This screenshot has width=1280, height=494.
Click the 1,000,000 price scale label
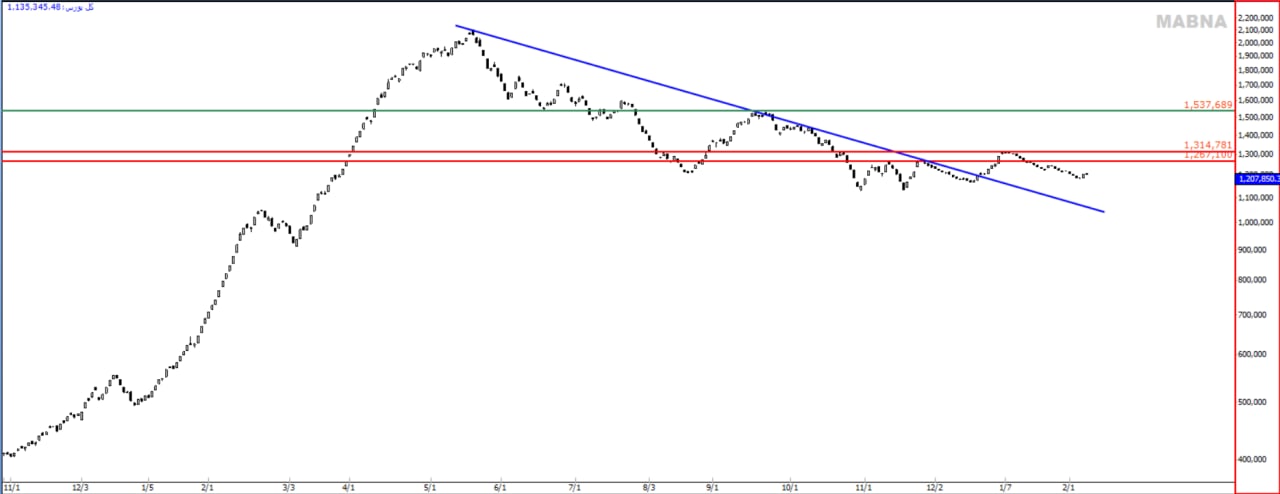point(1256,222)
